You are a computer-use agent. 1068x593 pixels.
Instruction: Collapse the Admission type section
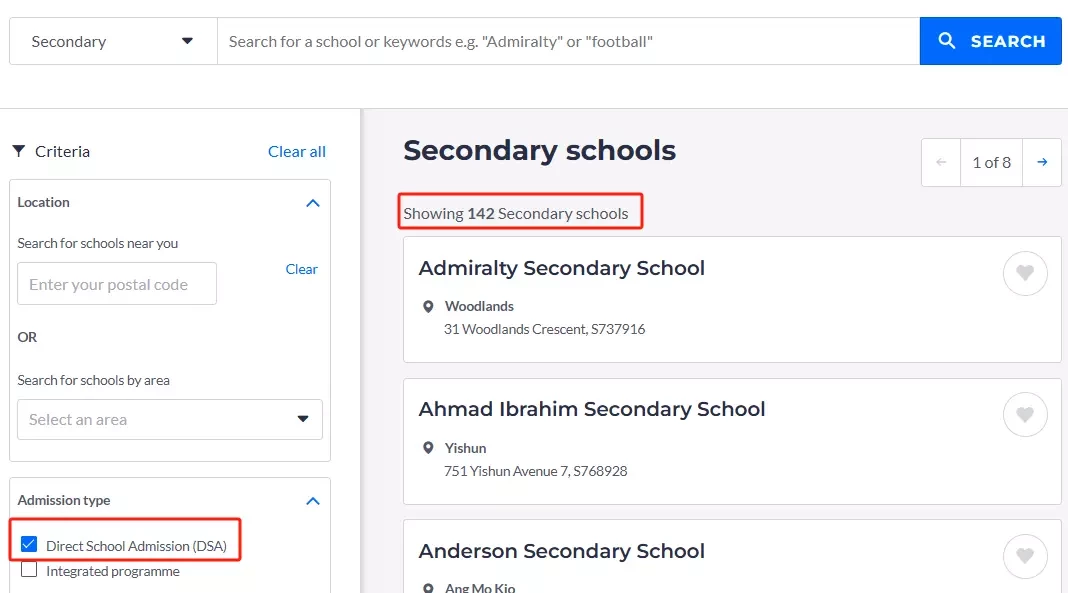[313, 500]
